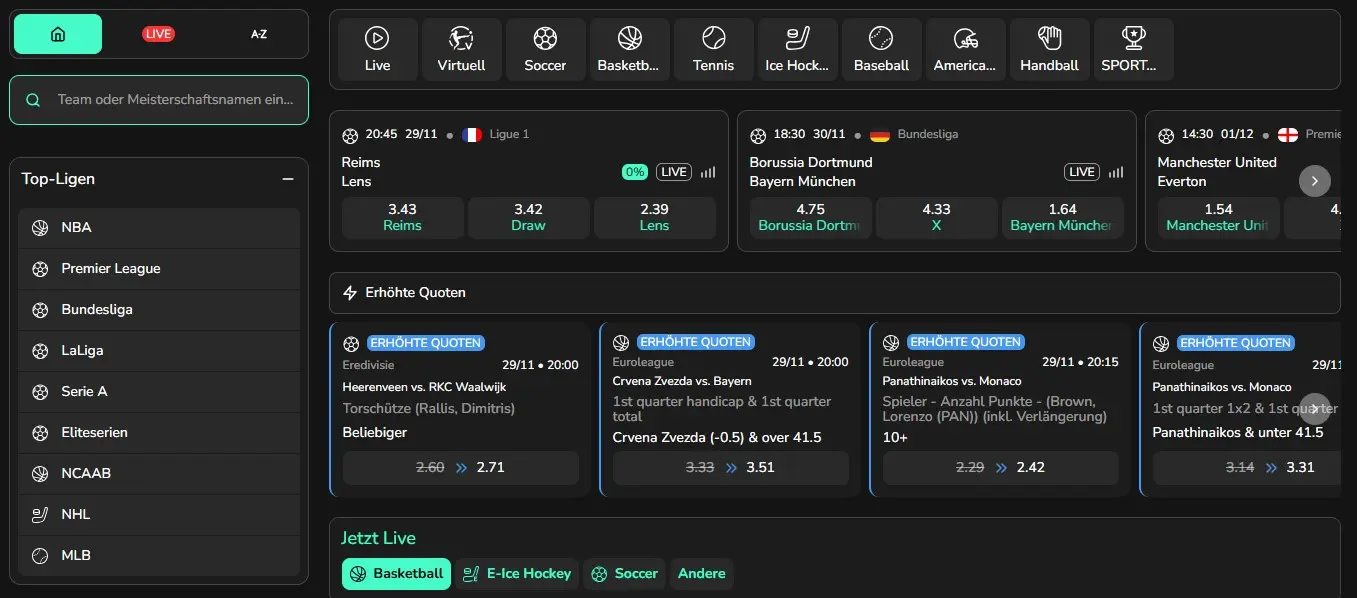Switch to the Andere live tab
This screenshot has width=1357, height=598.
(702, 574)
